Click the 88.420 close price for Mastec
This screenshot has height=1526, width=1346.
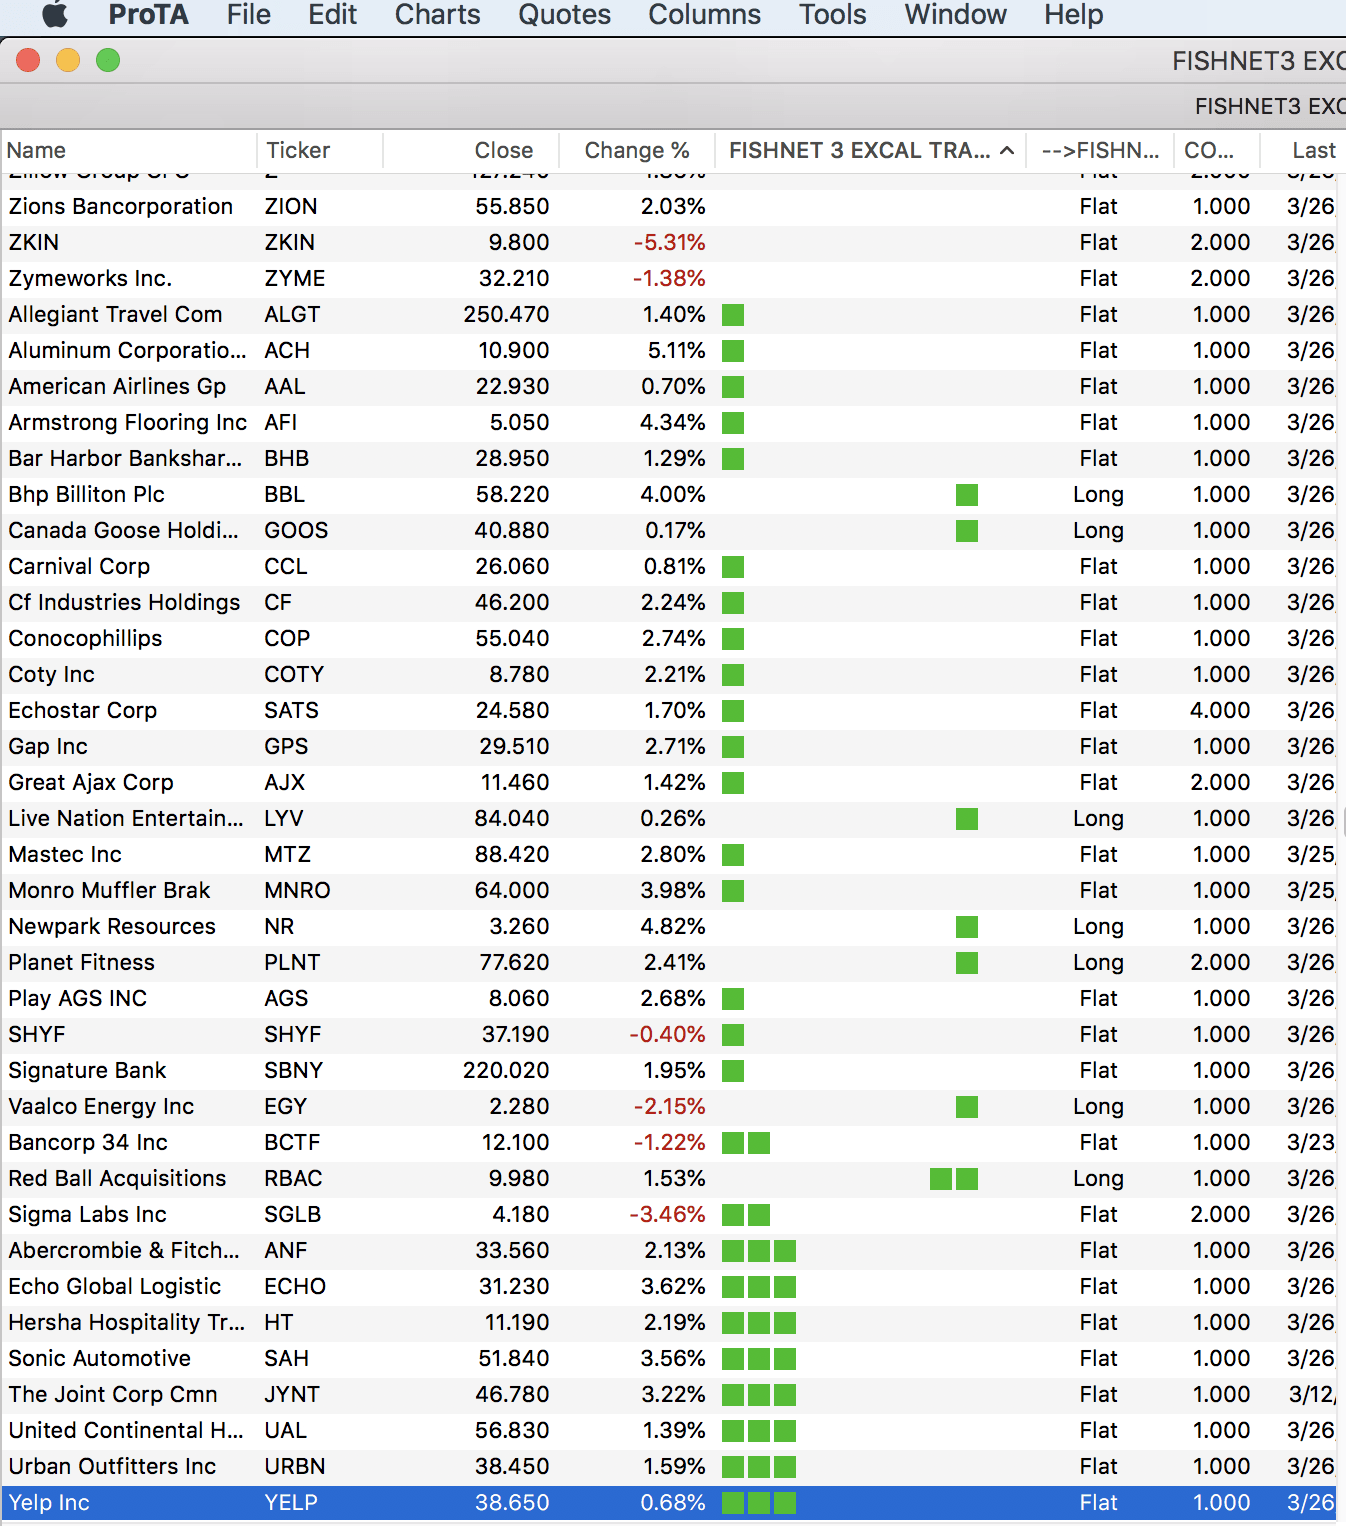click(x=512, y=855)
